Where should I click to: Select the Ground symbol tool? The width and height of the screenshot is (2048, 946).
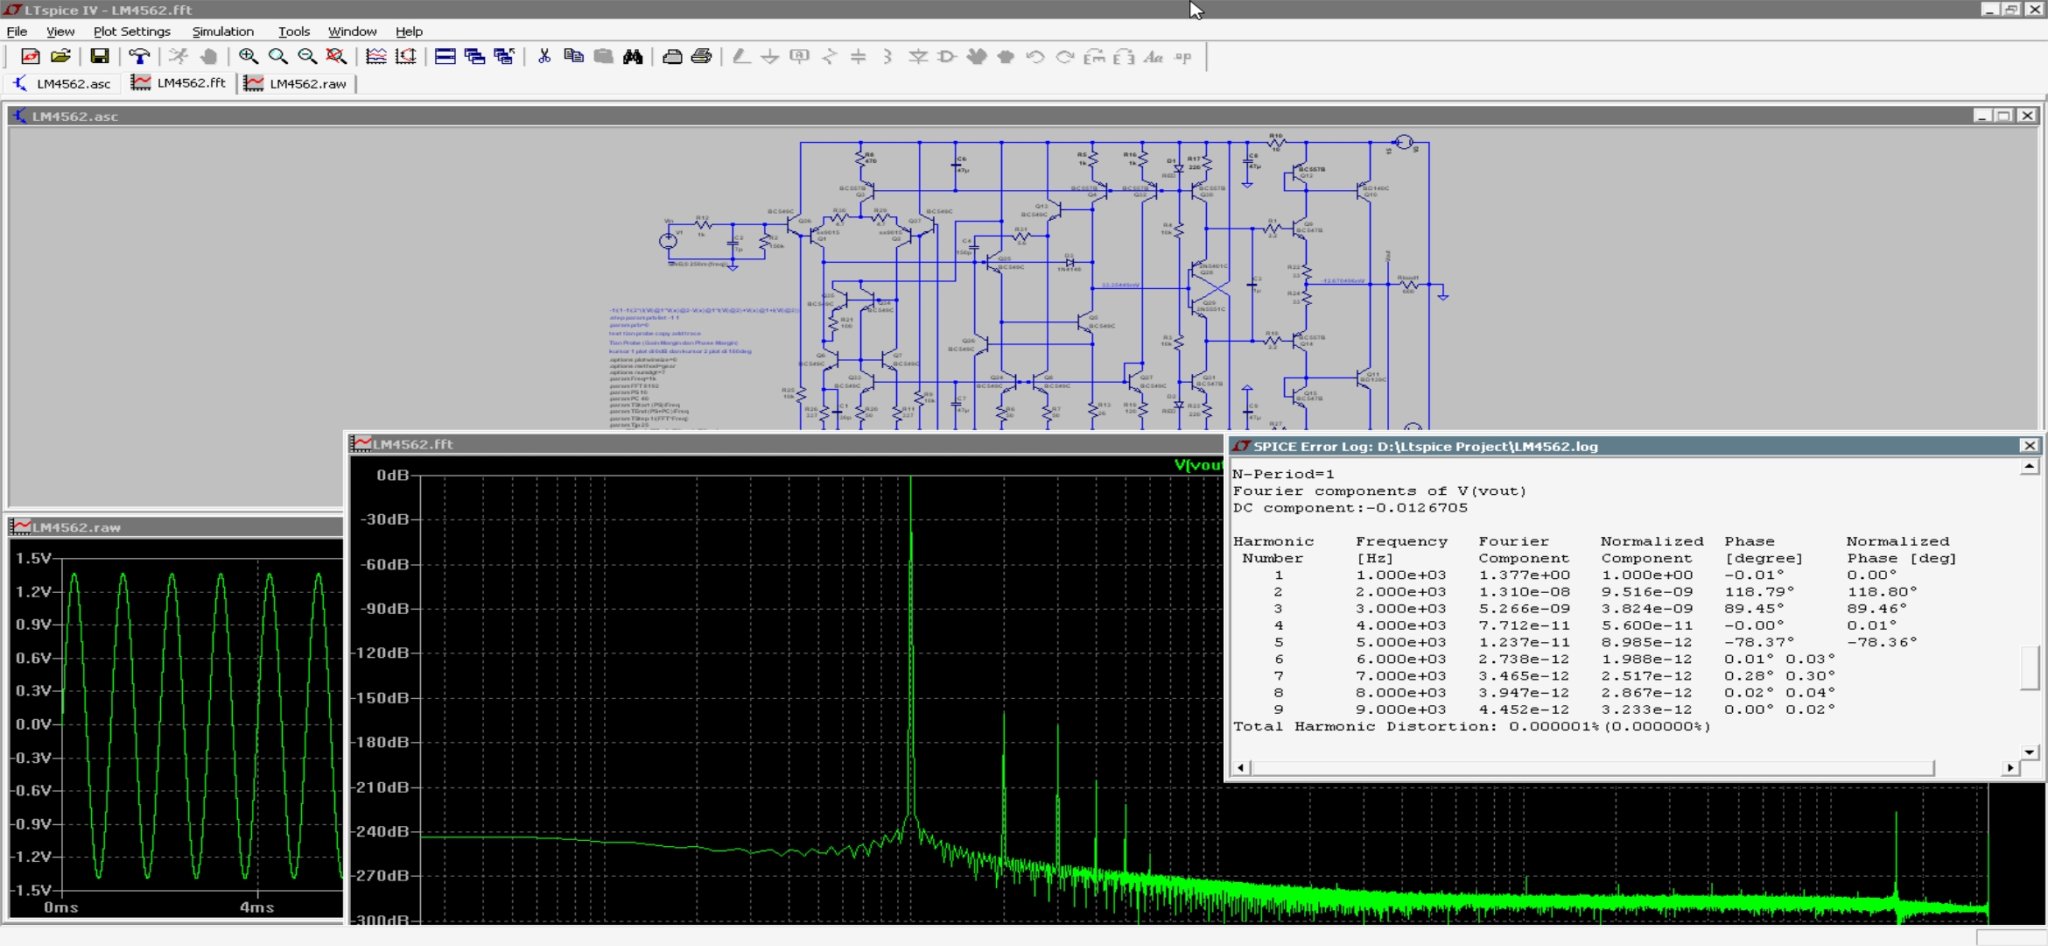coord(770,57)
